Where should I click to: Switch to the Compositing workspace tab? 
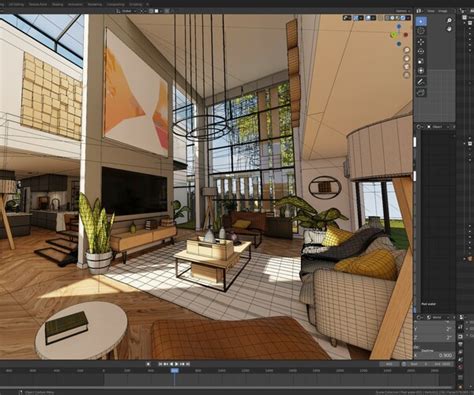pyautogui.click(x=116, y=4)
